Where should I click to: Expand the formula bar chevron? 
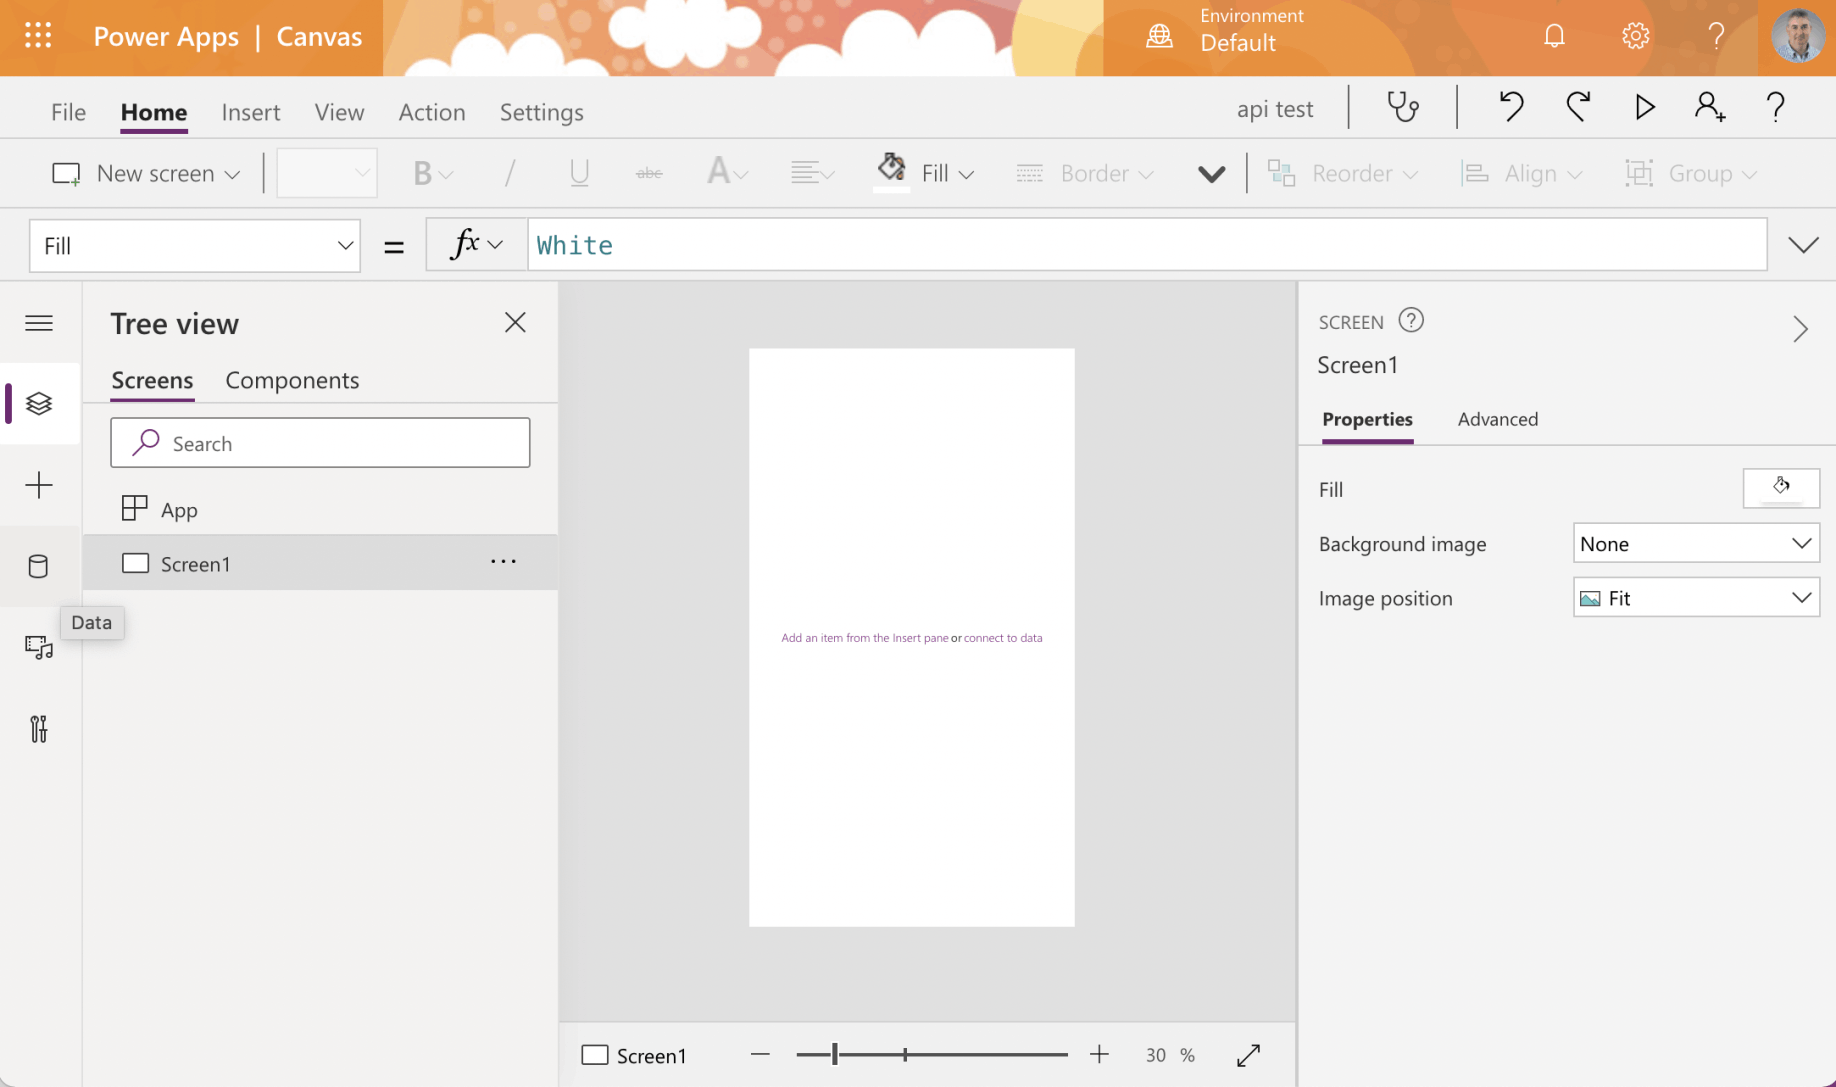click(x=1803, y=246)
